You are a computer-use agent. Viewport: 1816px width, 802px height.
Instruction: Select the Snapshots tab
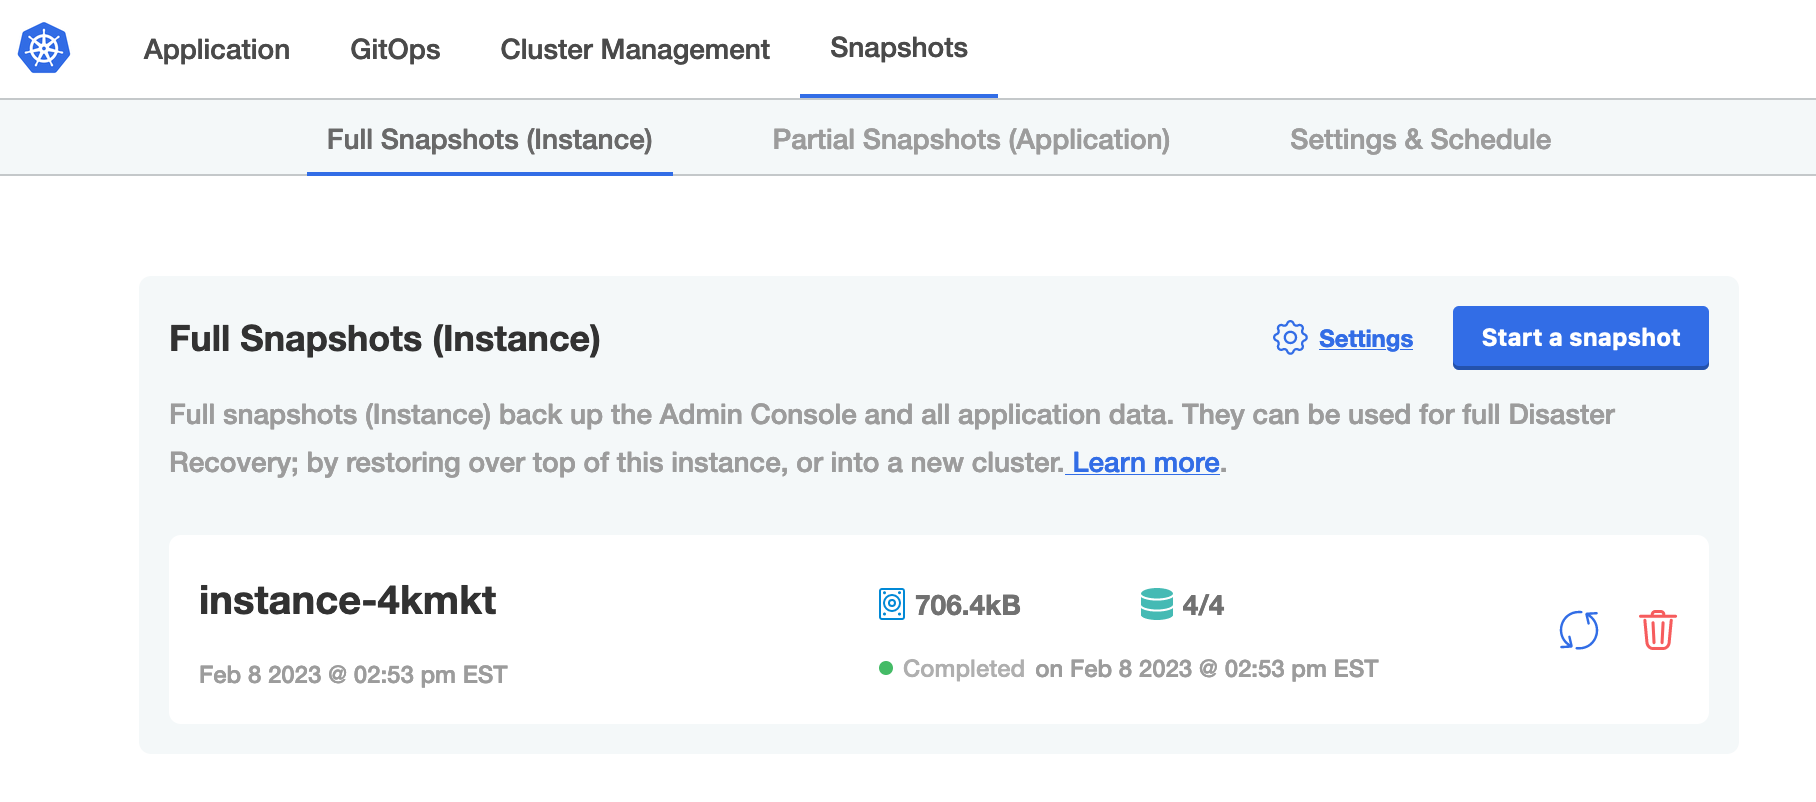coord(899,48)
